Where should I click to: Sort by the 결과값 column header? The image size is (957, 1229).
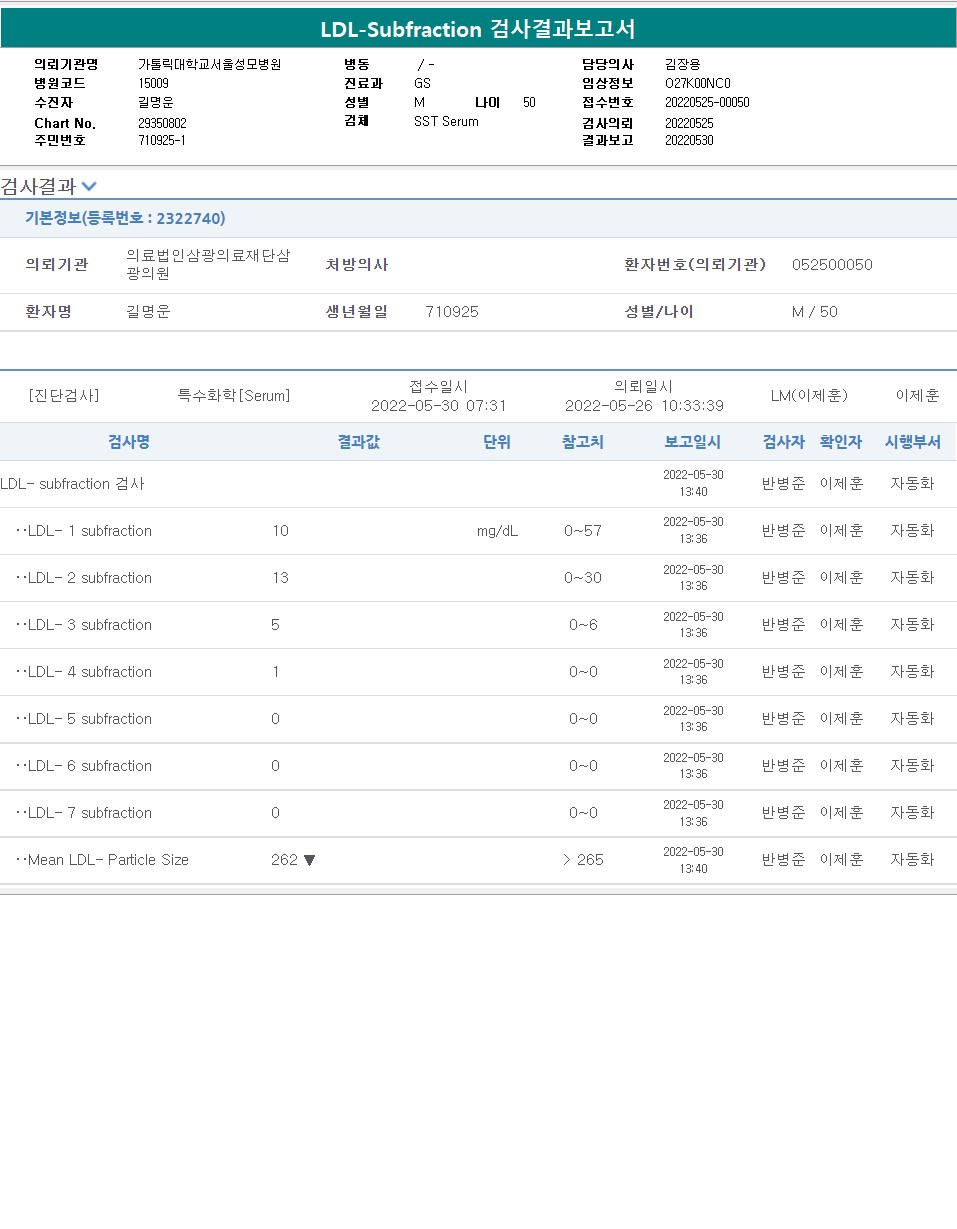click(x=358, y=442)
